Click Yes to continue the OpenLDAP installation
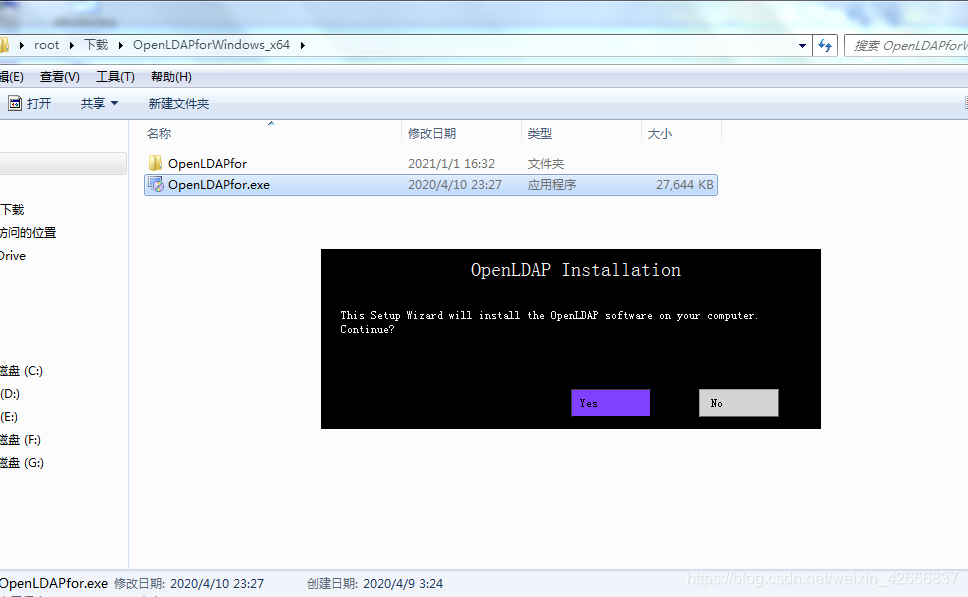This screenshot has width=968, height=597. click(x=610, y=402)
